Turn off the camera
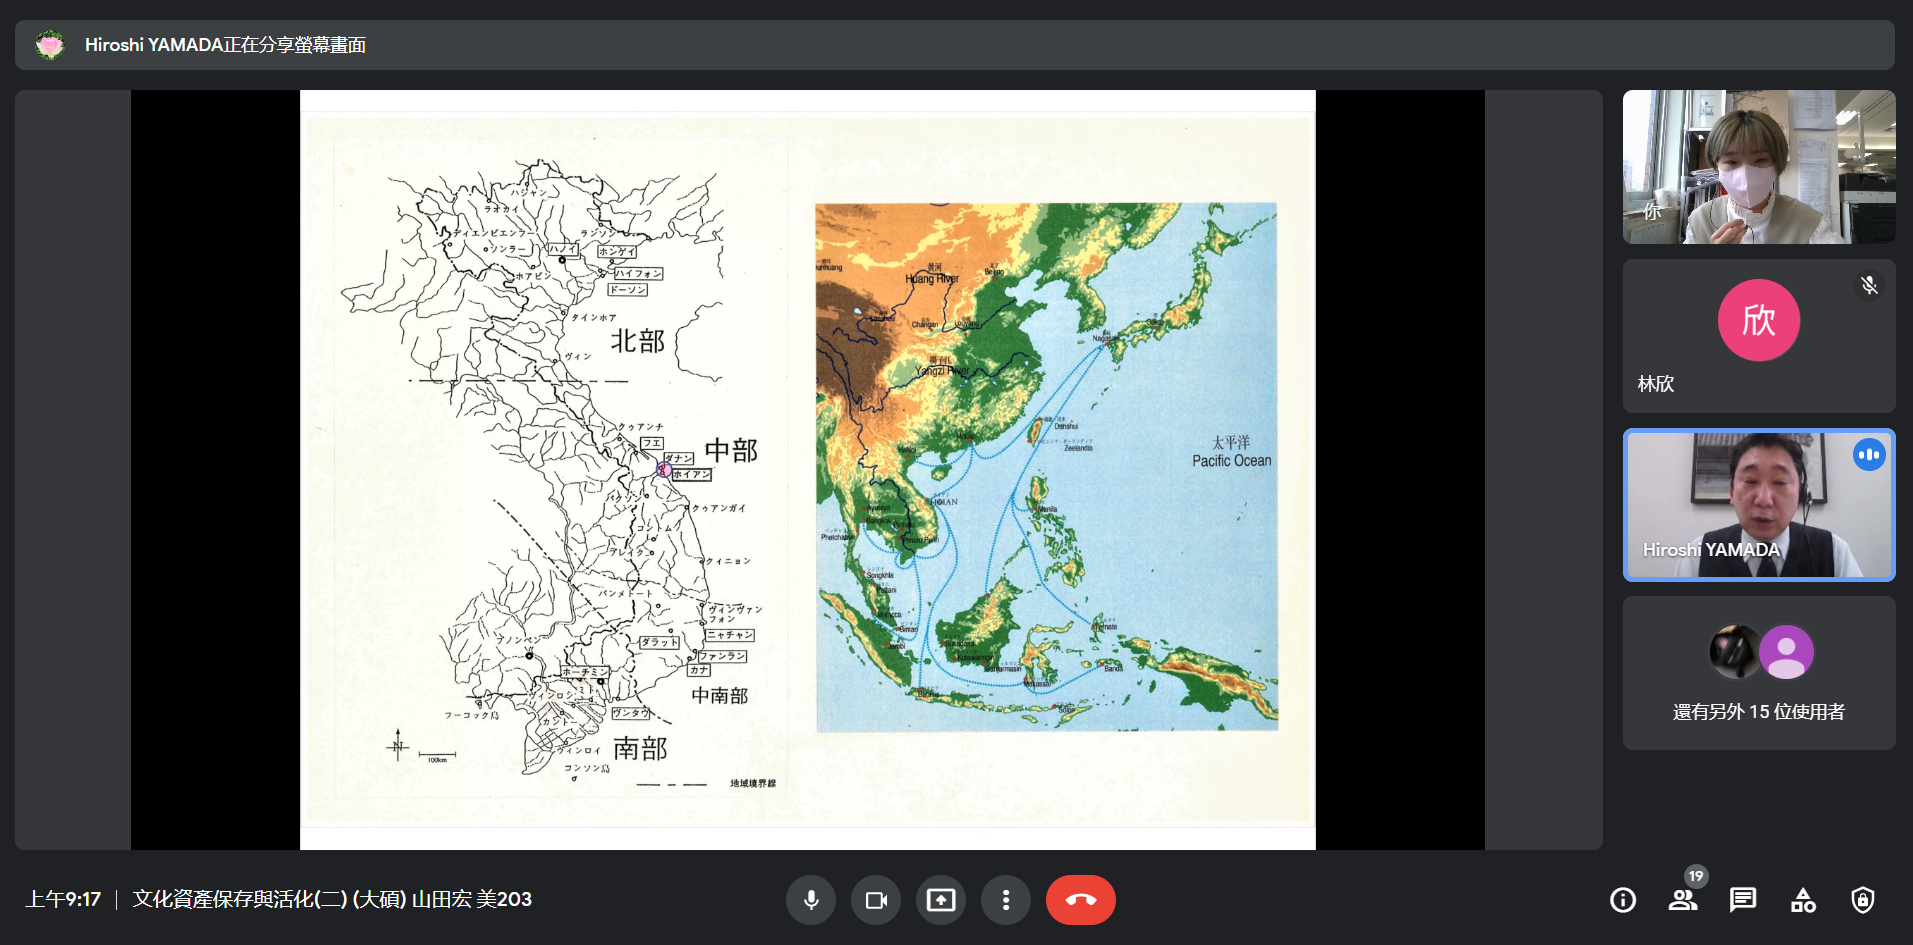The height and width of the screenshot is (945, 1913). [x=876, y=900]
